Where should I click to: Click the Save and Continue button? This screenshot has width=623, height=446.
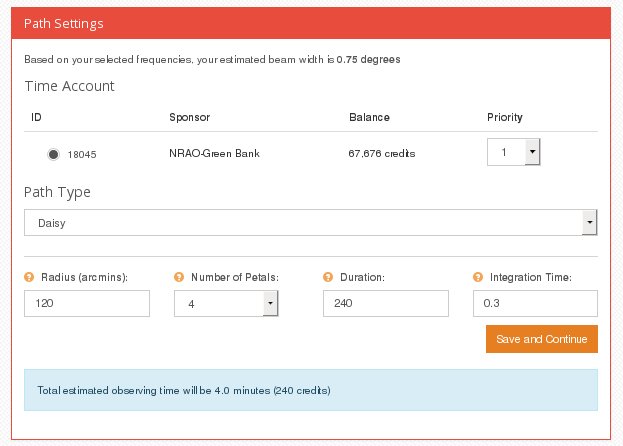coord(542,339)
